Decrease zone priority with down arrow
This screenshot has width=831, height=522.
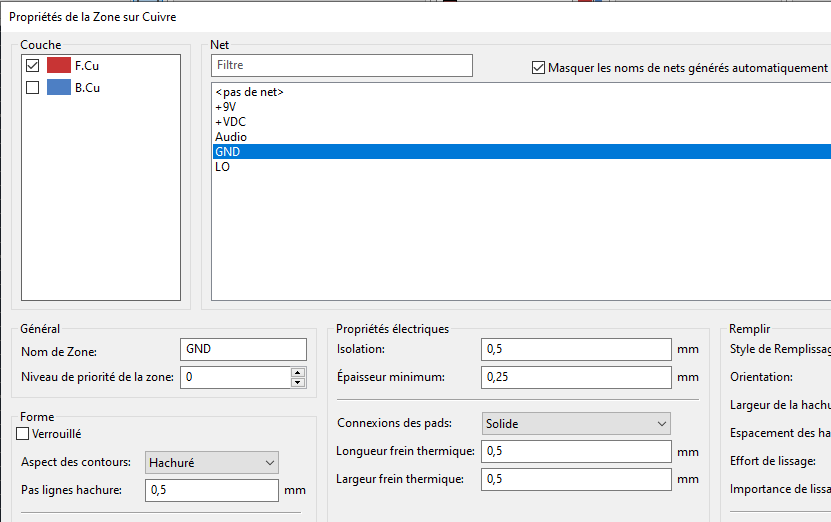[x=297, y=382]
